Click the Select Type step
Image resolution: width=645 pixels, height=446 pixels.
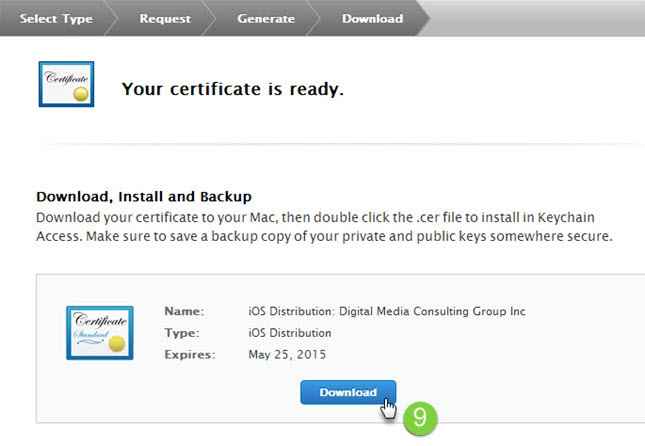(58, 18)
